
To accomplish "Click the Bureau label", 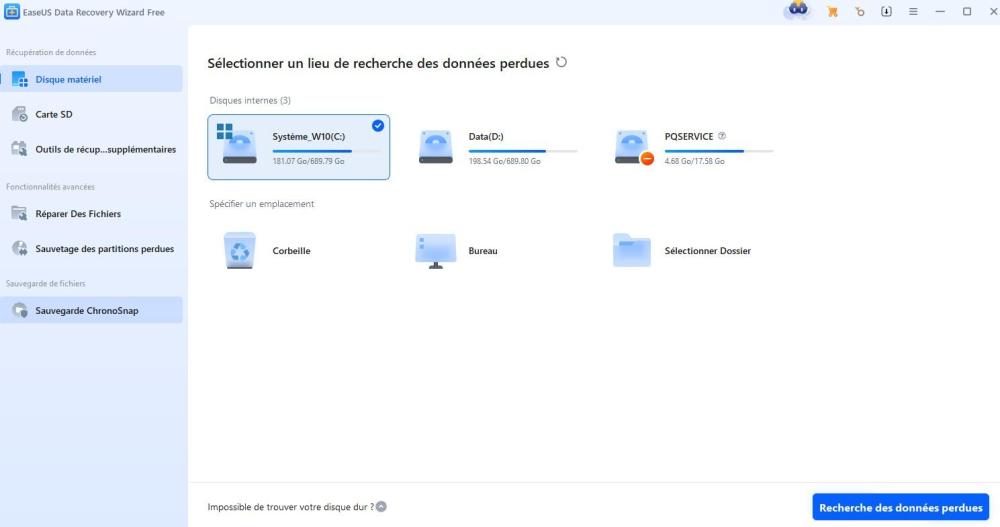I will click(483, 251).
